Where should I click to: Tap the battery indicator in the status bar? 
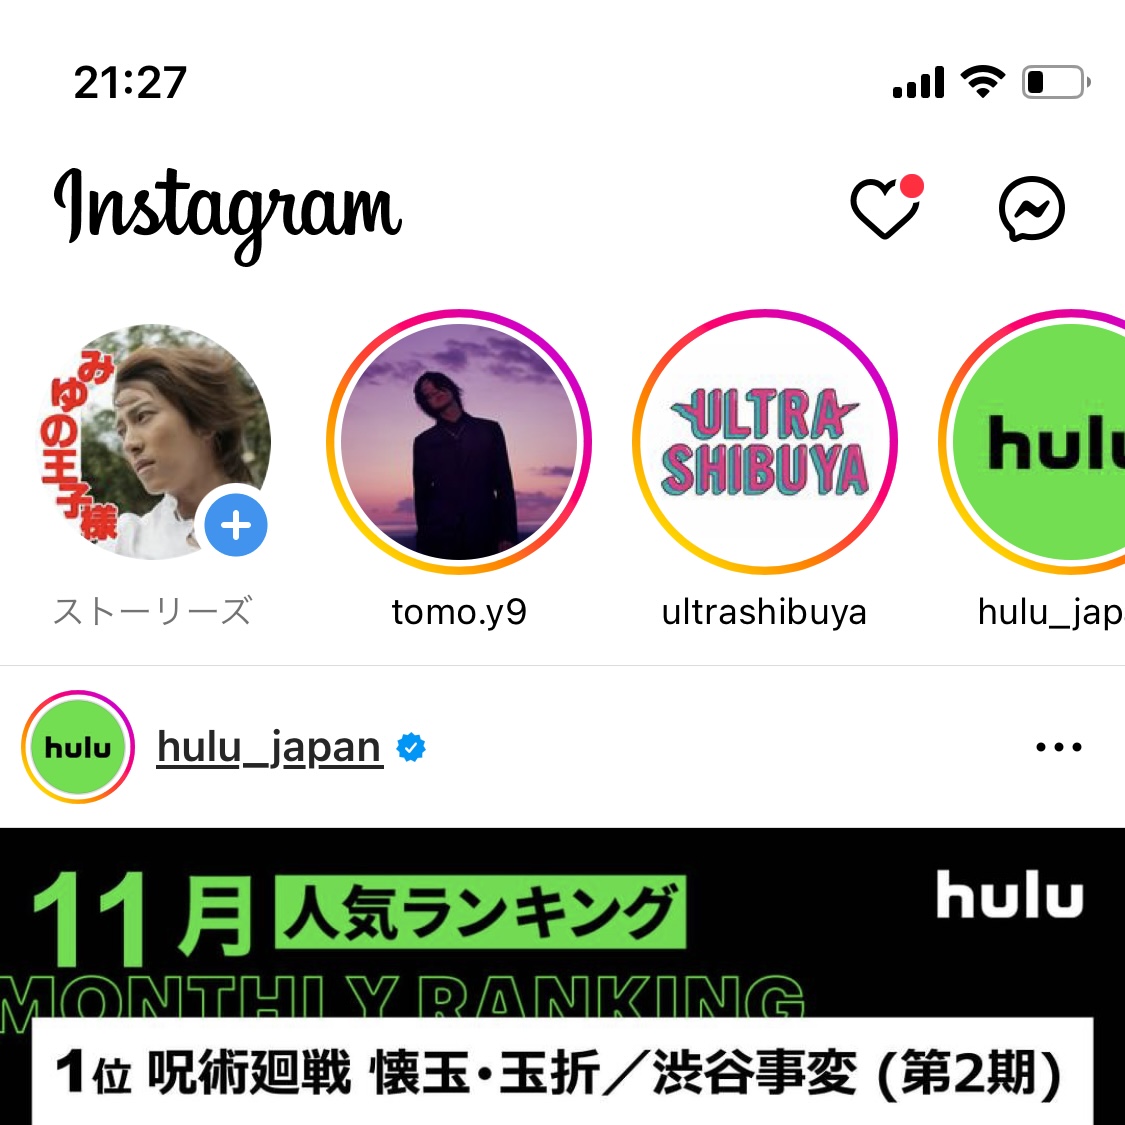point(1056,82)
